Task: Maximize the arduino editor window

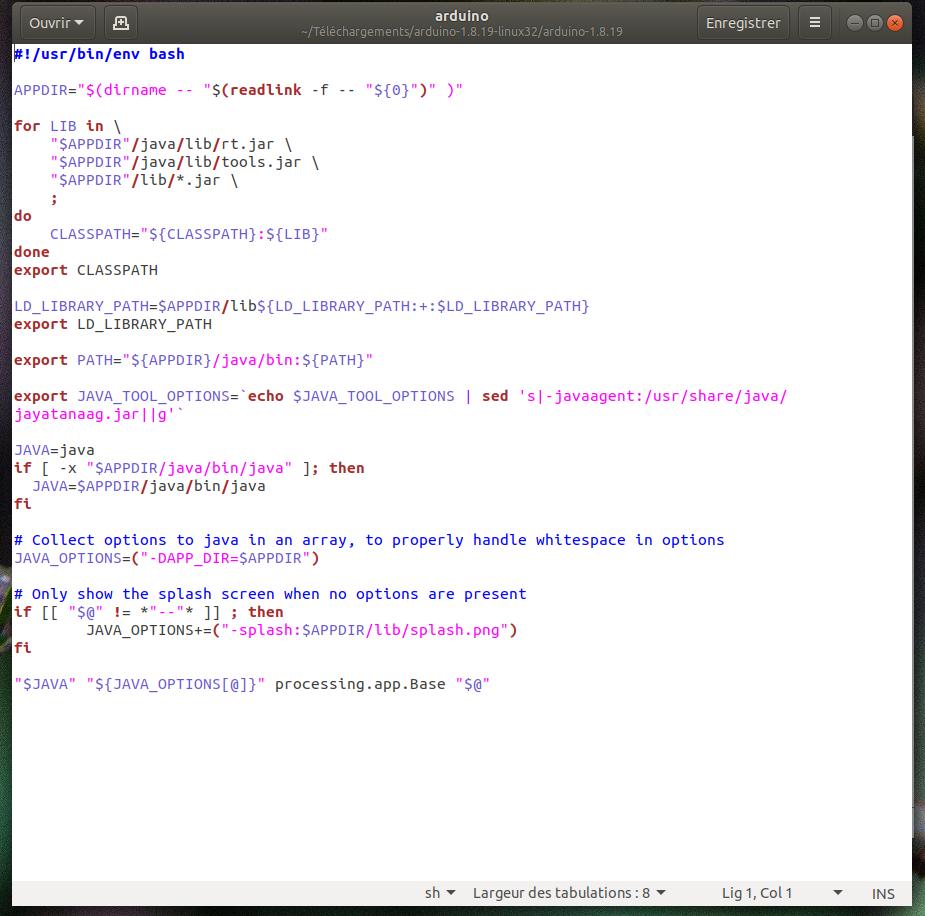Action: tap(875, 23)
